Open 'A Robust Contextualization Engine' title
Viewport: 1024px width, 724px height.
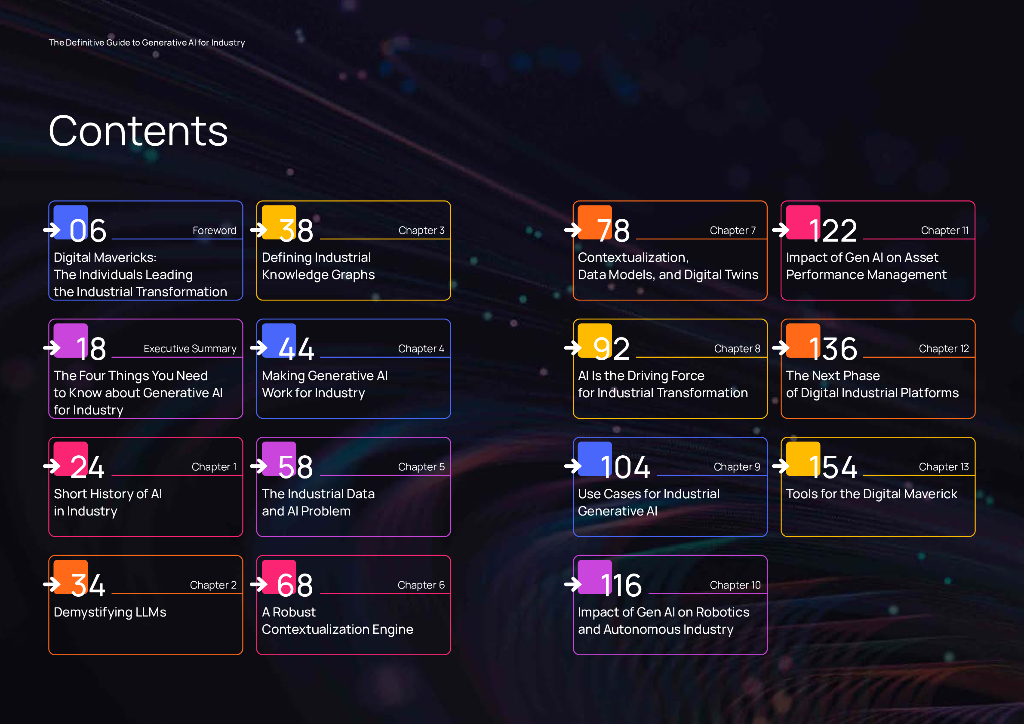click(338, 621)
